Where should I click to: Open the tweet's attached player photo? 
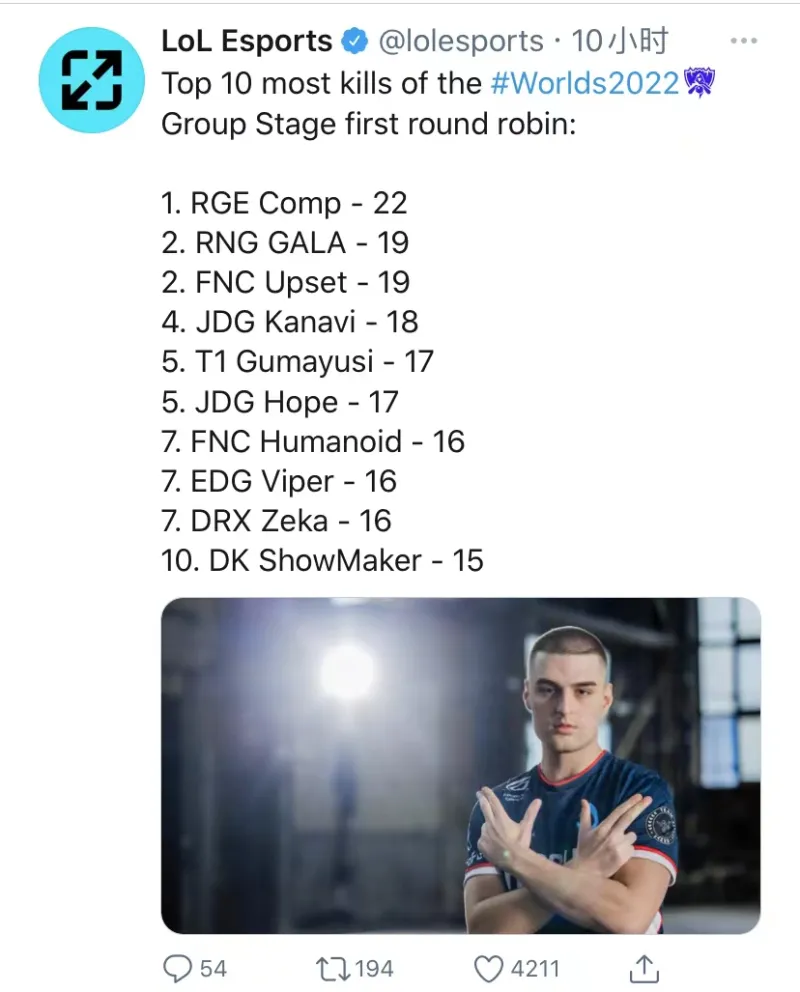(x=460, y=765)
